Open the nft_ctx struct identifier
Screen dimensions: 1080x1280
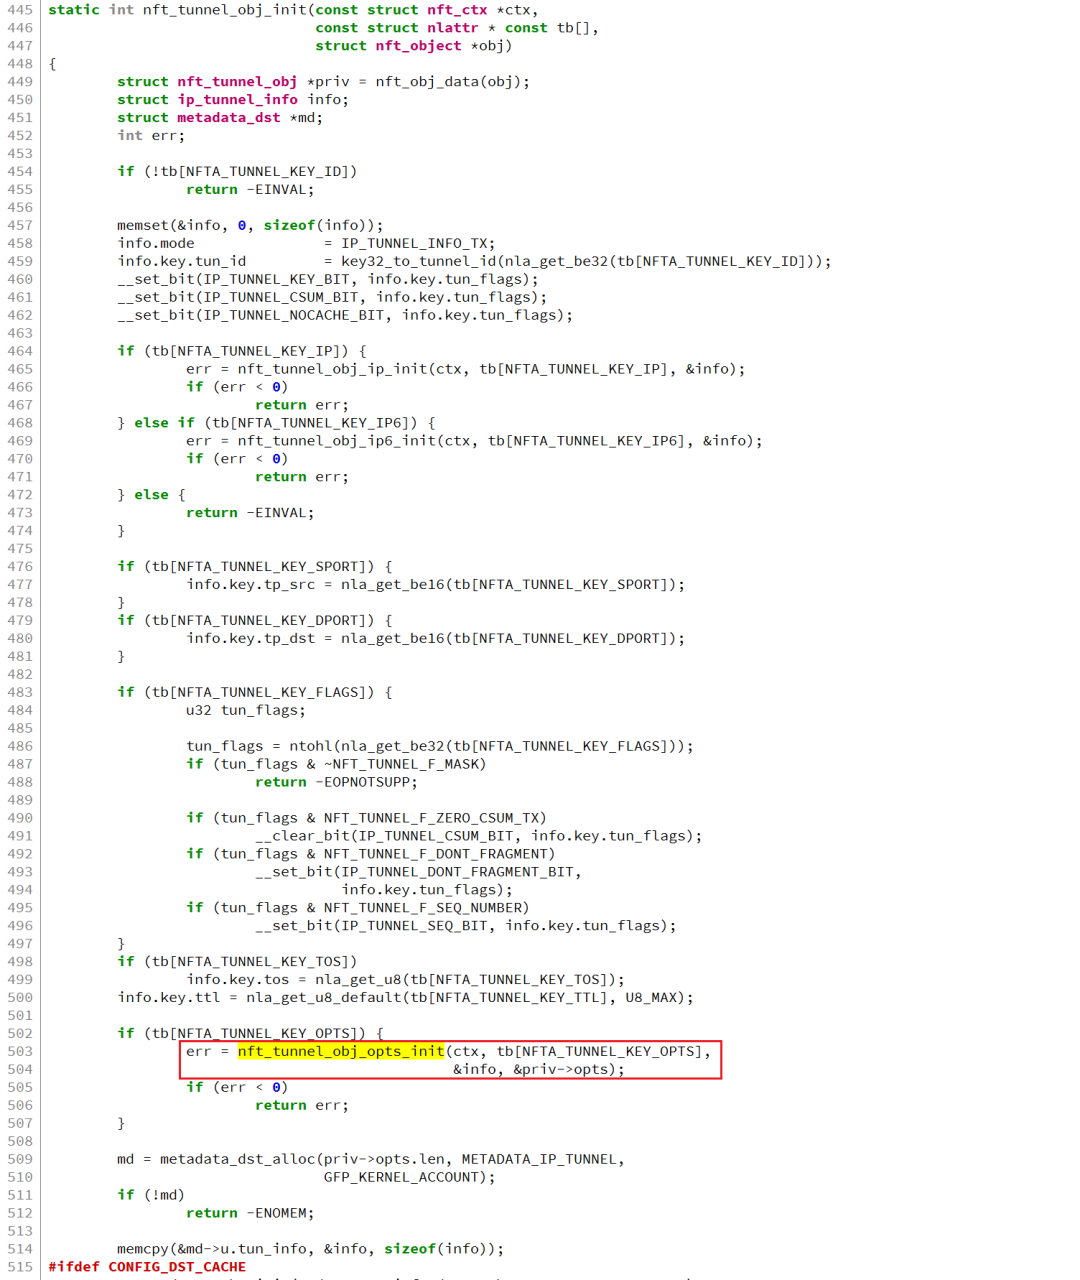[x=458, y=9]
